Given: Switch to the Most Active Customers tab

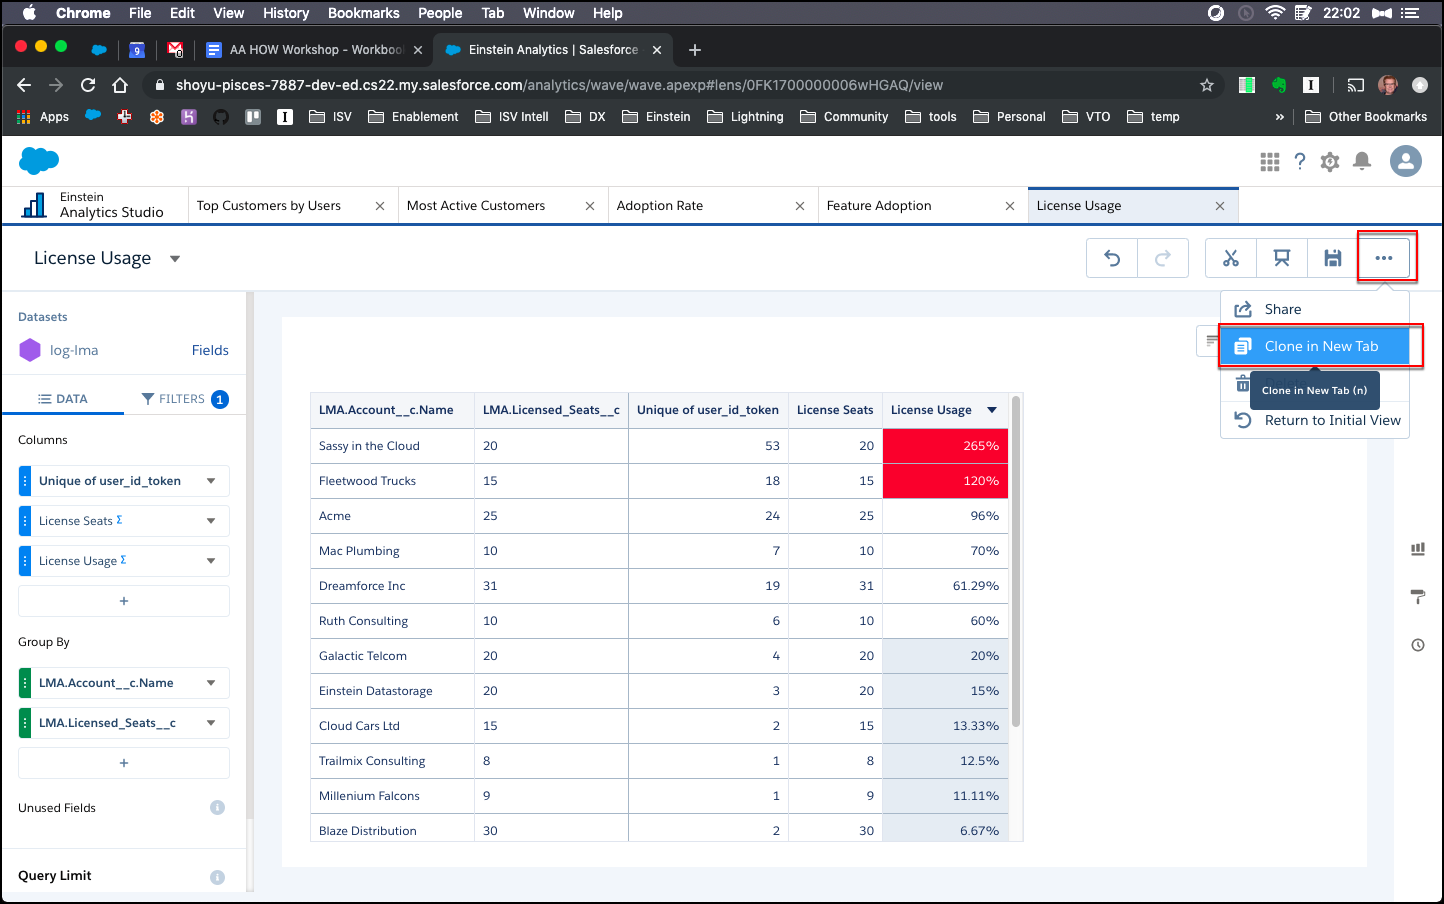Looking at the screenshot, I should pos(476,206).
